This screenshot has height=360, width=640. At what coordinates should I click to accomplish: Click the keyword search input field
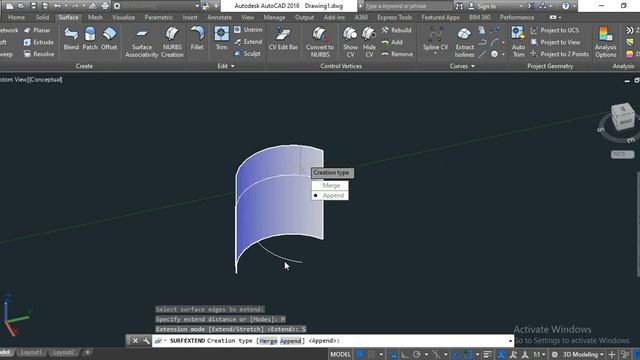[x=408, y=6]
